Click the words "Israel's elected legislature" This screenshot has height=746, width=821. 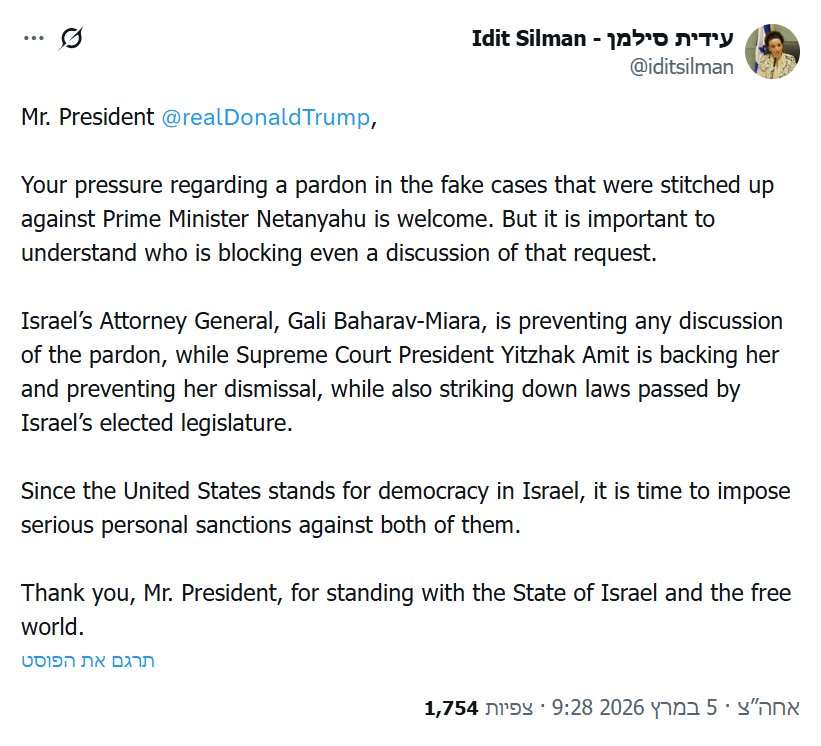pyautogui.click(x=156, y=422)
